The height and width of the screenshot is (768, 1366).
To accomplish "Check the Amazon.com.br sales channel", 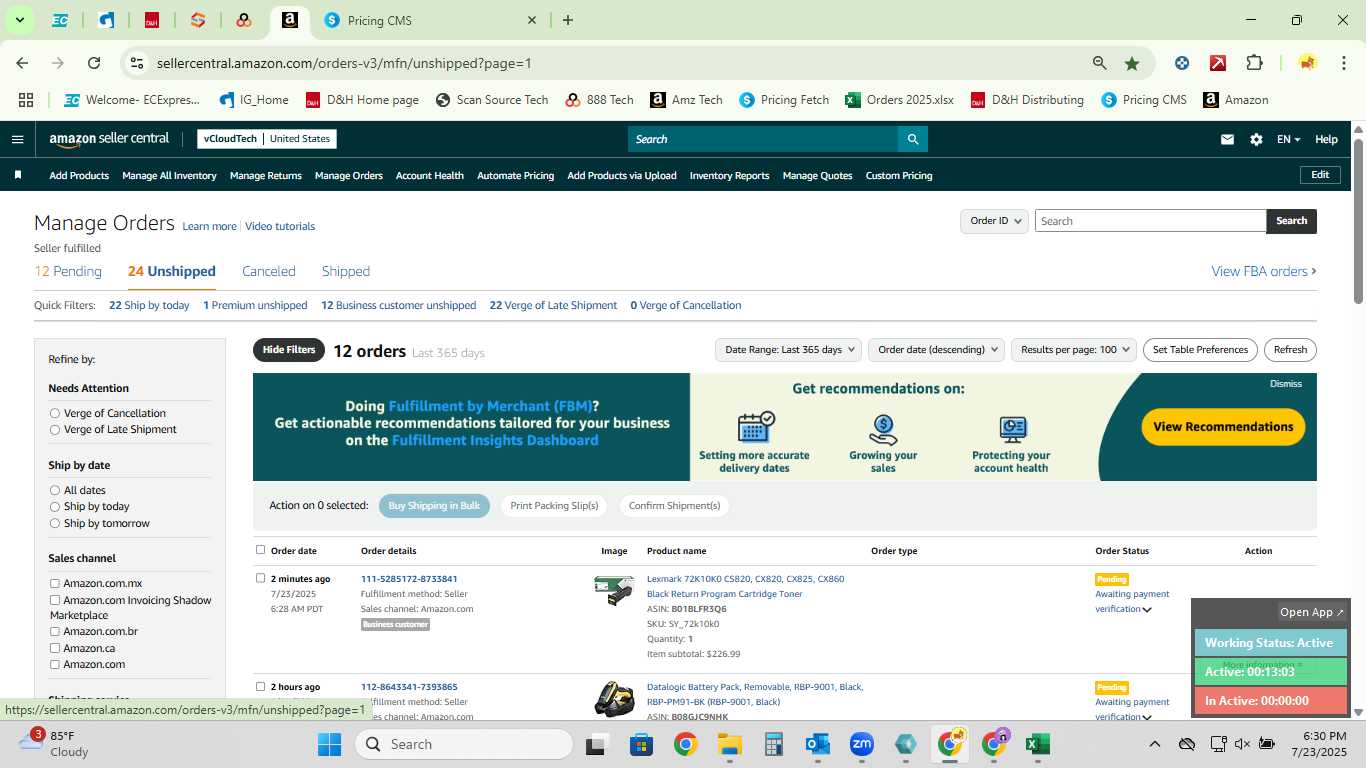I will [x=55, y=632].
